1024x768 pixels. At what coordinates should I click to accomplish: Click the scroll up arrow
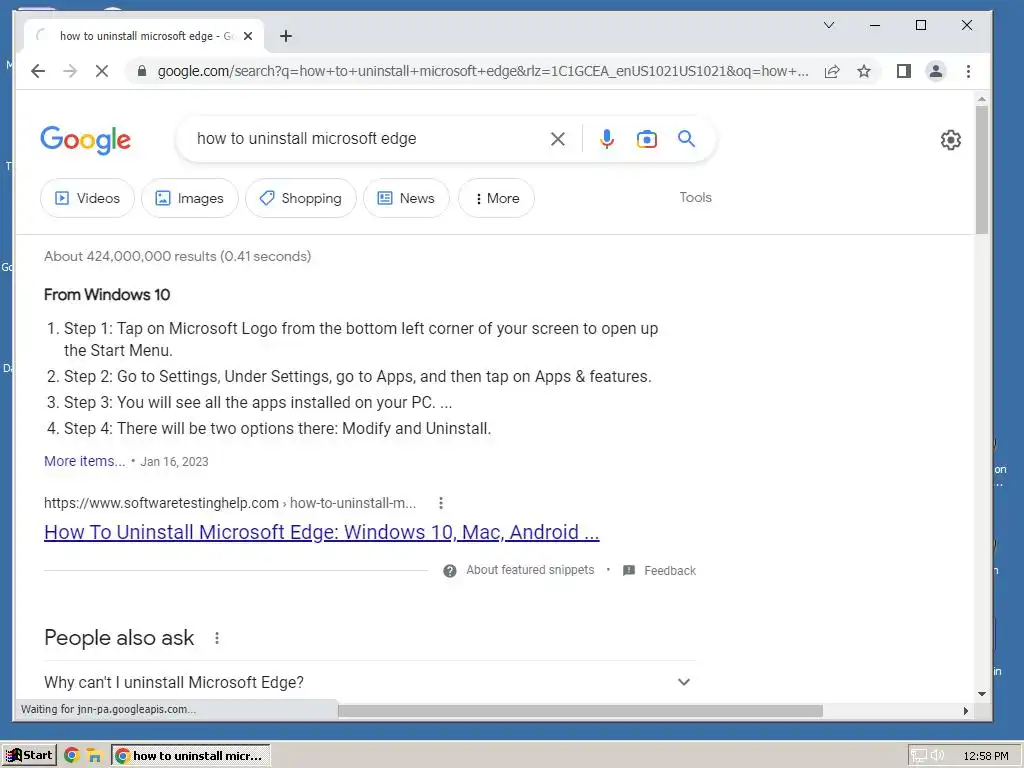coord(982,99)
